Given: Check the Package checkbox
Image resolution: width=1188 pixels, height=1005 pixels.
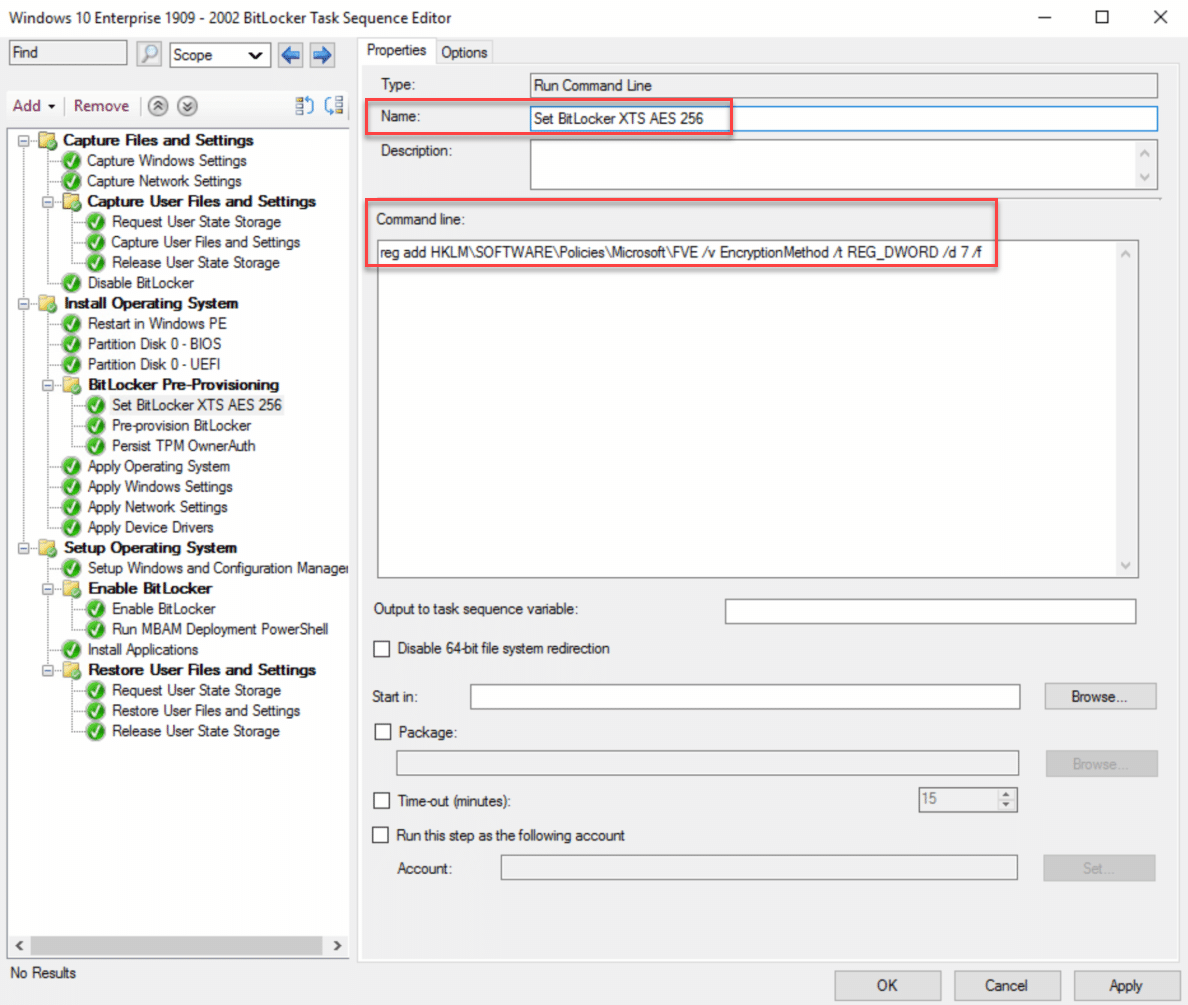Looking at the screenshot, I should click(381, 731).
